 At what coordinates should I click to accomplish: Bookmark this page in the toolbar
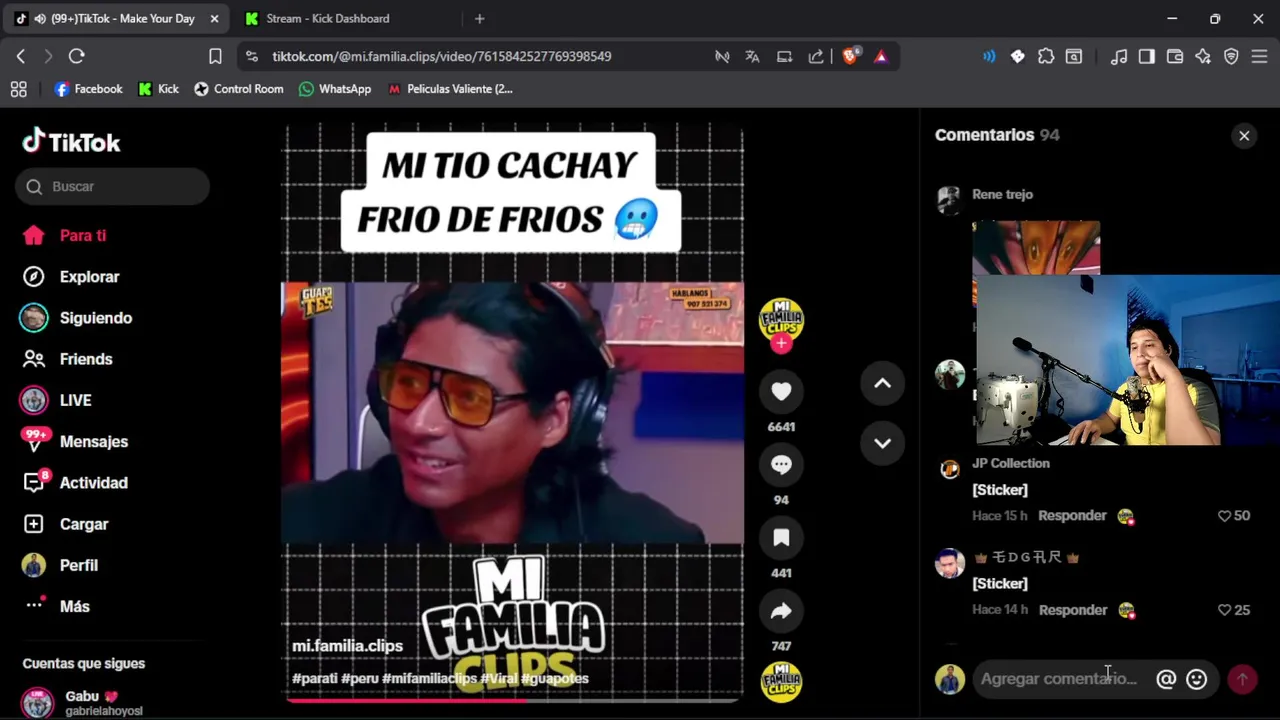coord(215,57)
